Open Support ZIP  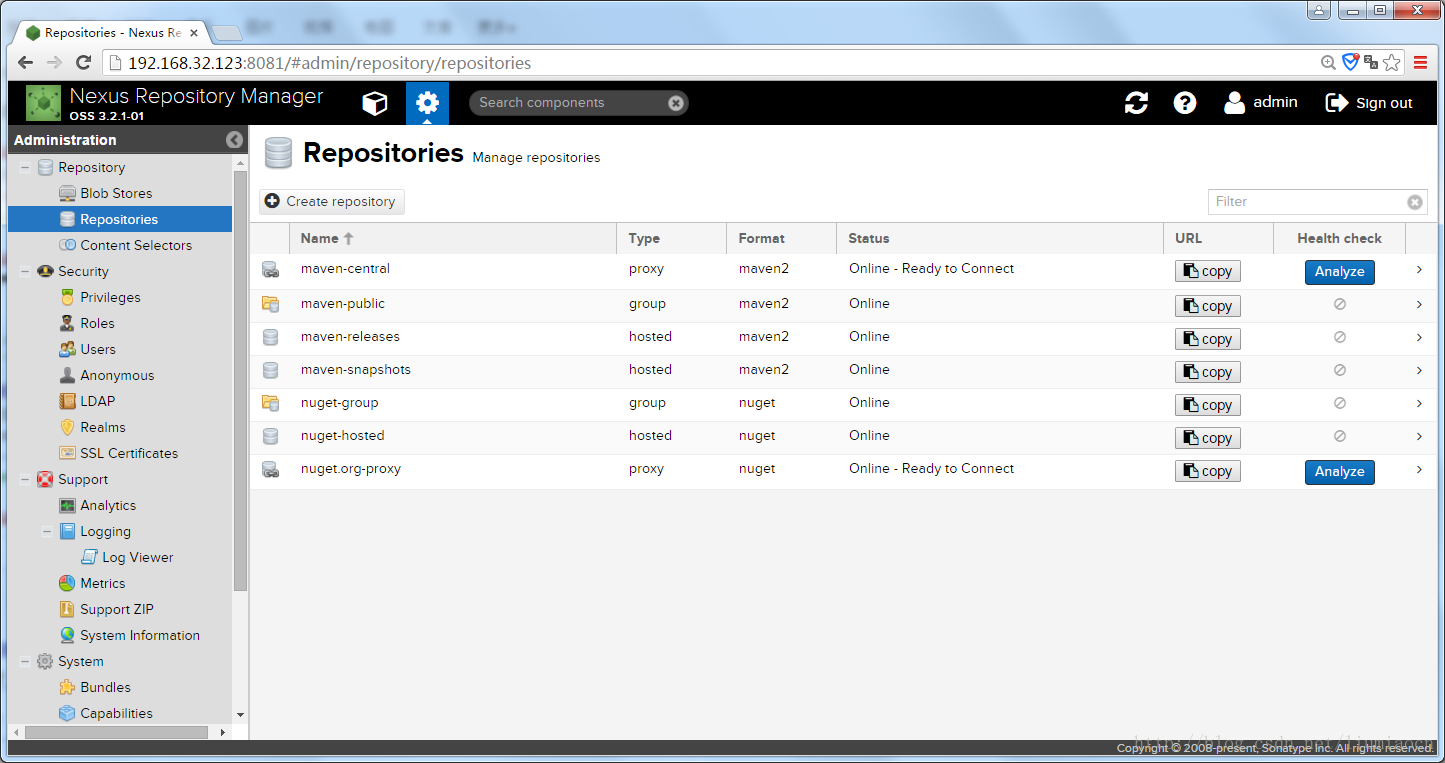[117, 609]
